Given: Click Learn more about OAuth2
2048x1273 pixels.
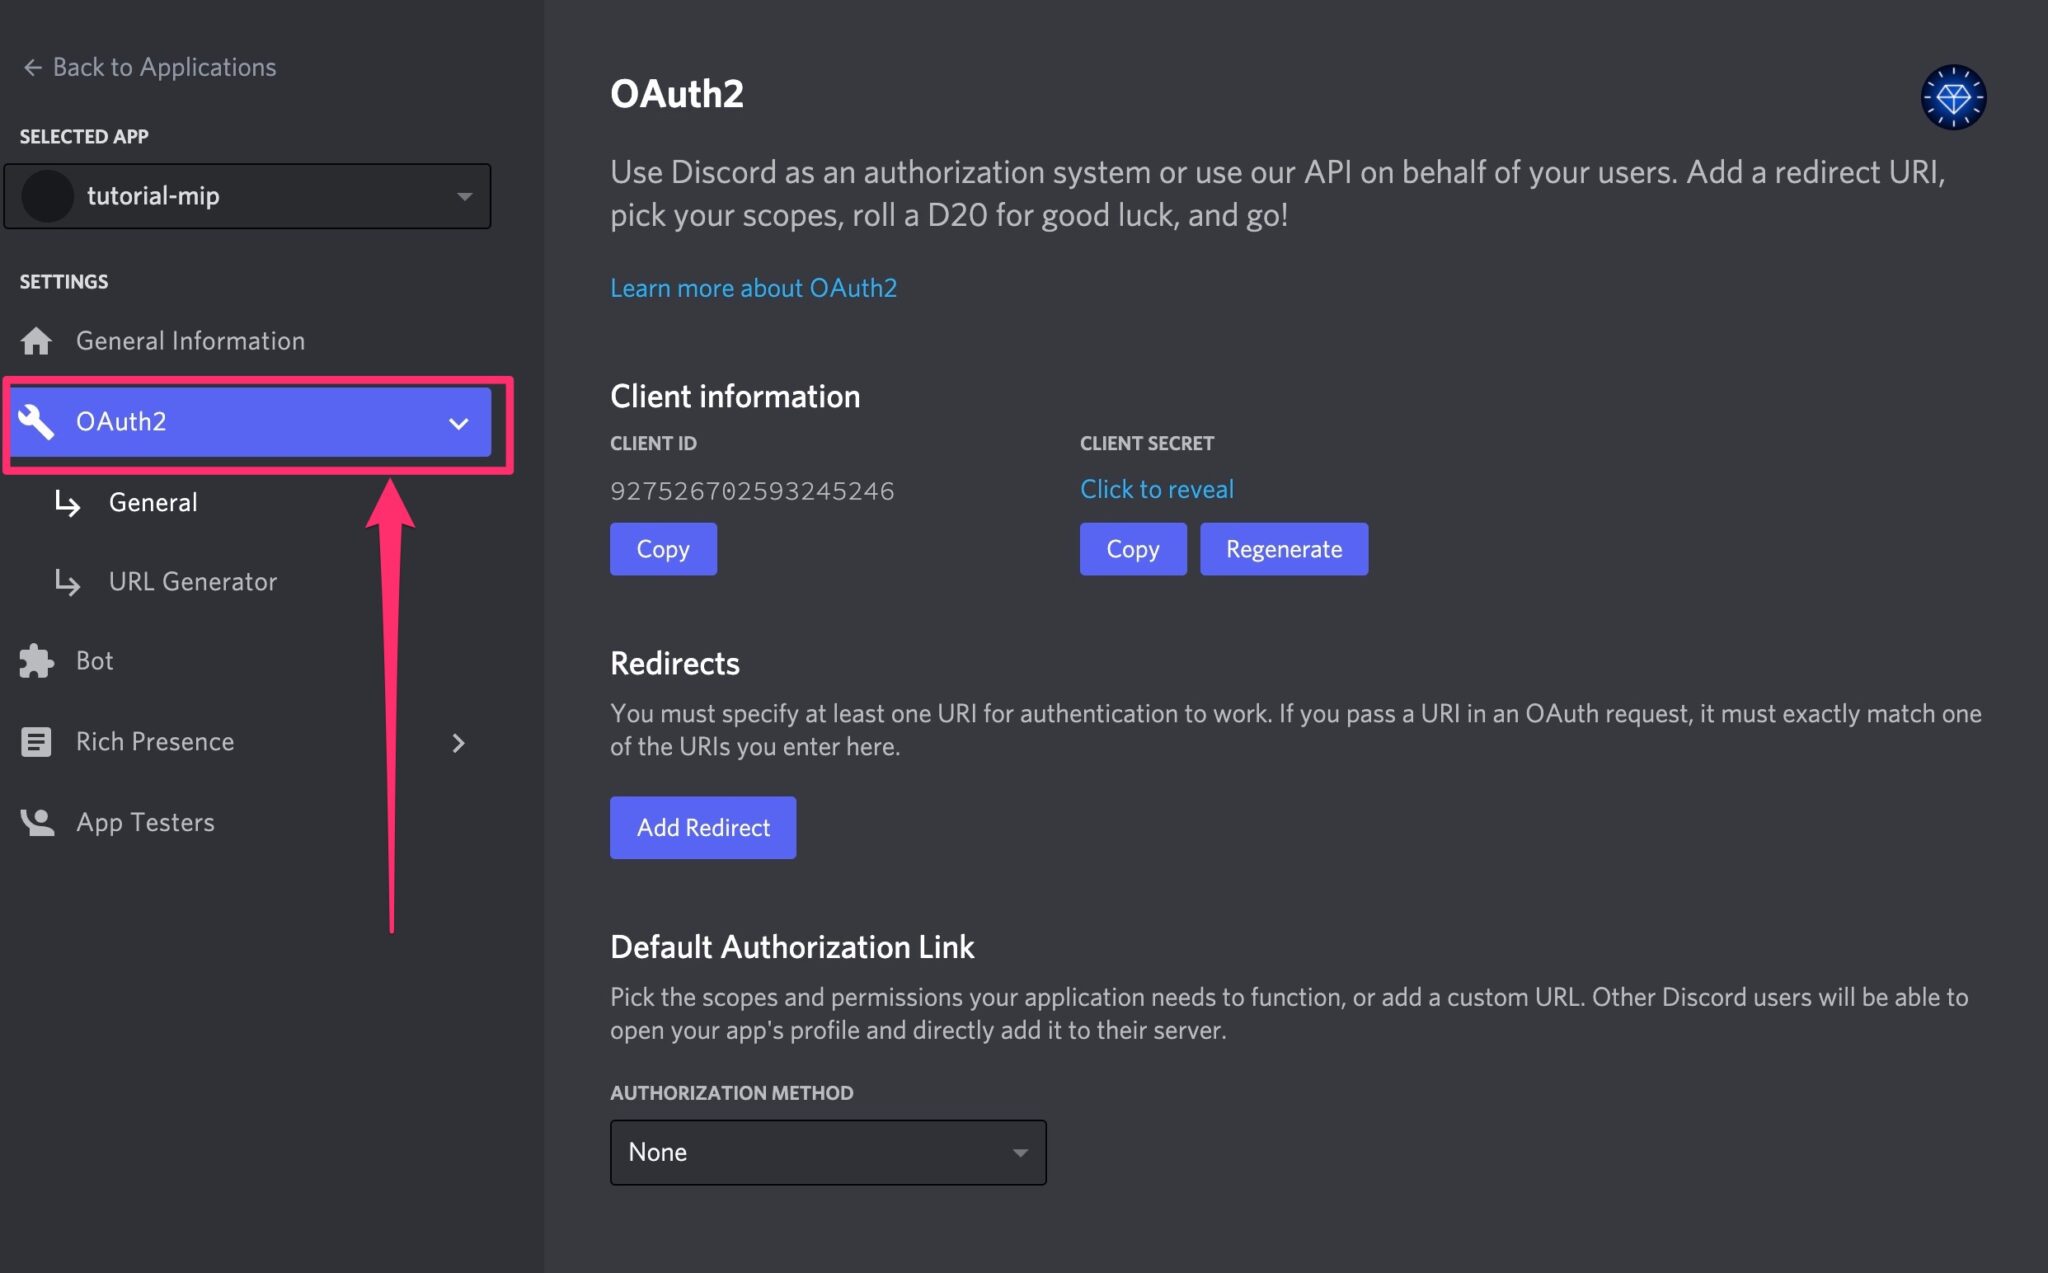Looking at the screenshot, I should (753, 288).
